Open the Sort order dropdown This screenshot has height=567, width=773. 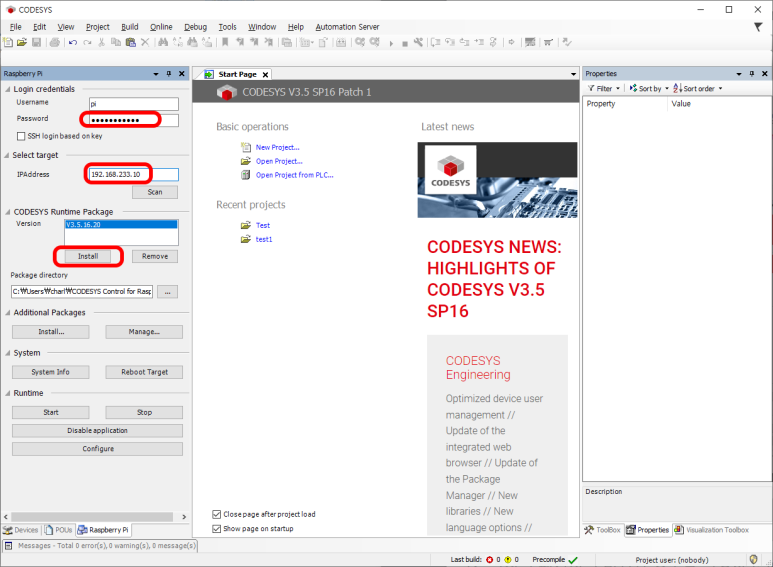[699, 89]
